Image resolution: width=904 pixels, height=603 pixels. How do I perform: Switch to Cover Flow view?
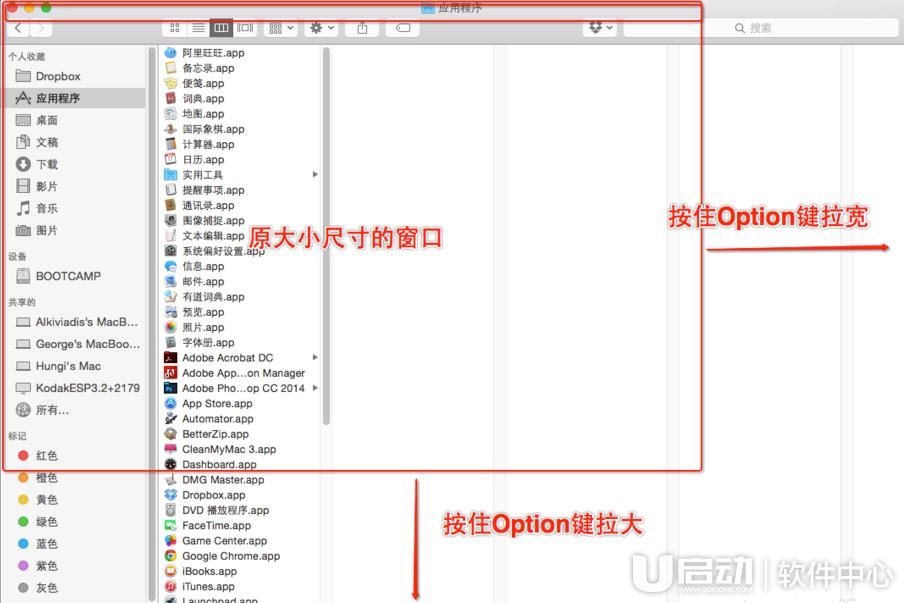click(x=245, y=28)
